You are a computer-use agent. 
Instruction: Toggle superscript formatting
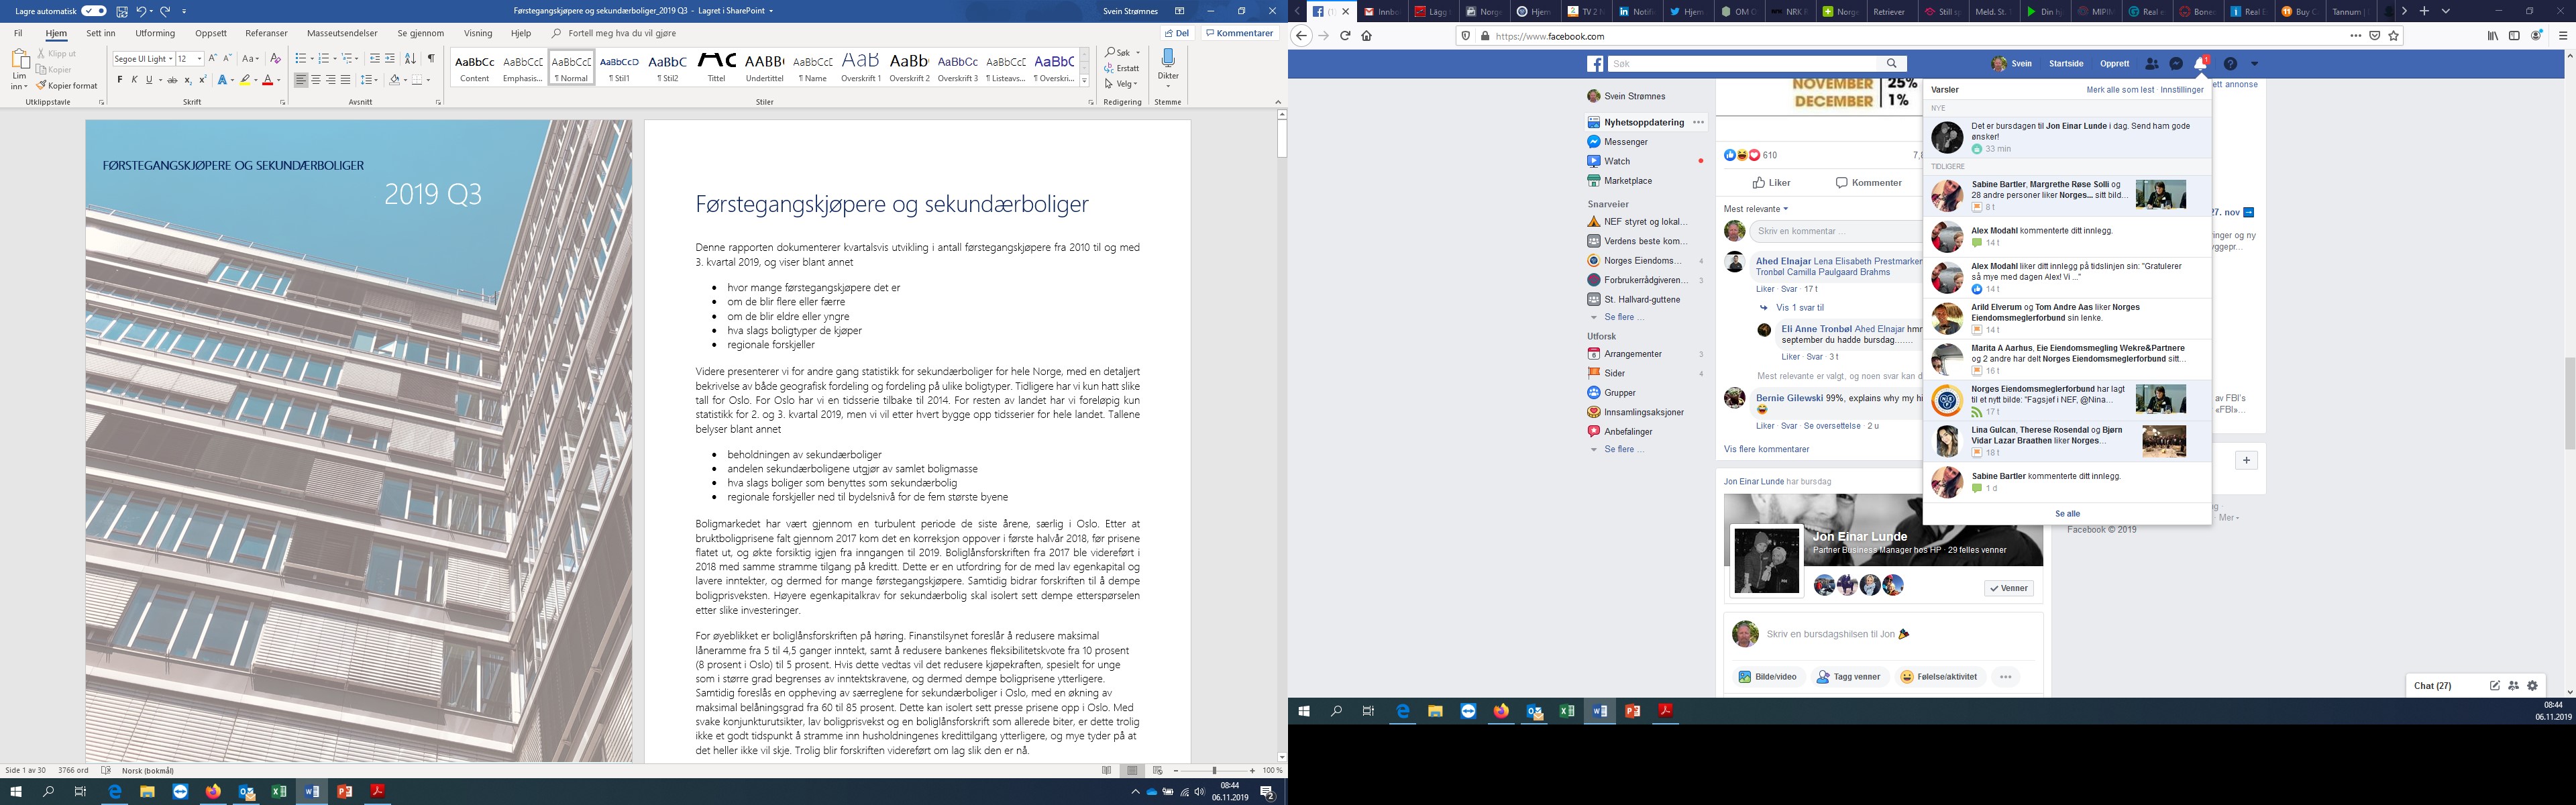pyautogui.click(x=203, y=80)
